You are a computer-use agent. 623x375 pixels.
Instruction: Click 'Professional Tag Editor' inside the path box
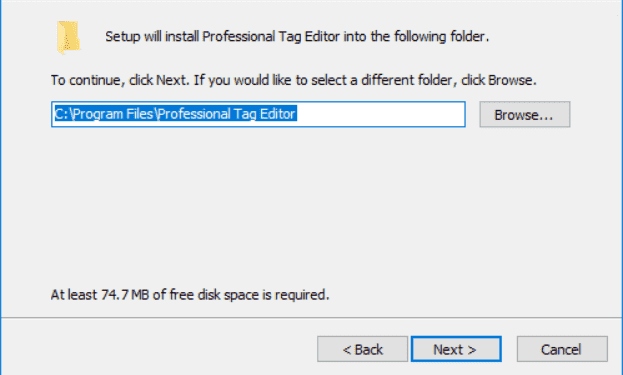tap(227, 114)
